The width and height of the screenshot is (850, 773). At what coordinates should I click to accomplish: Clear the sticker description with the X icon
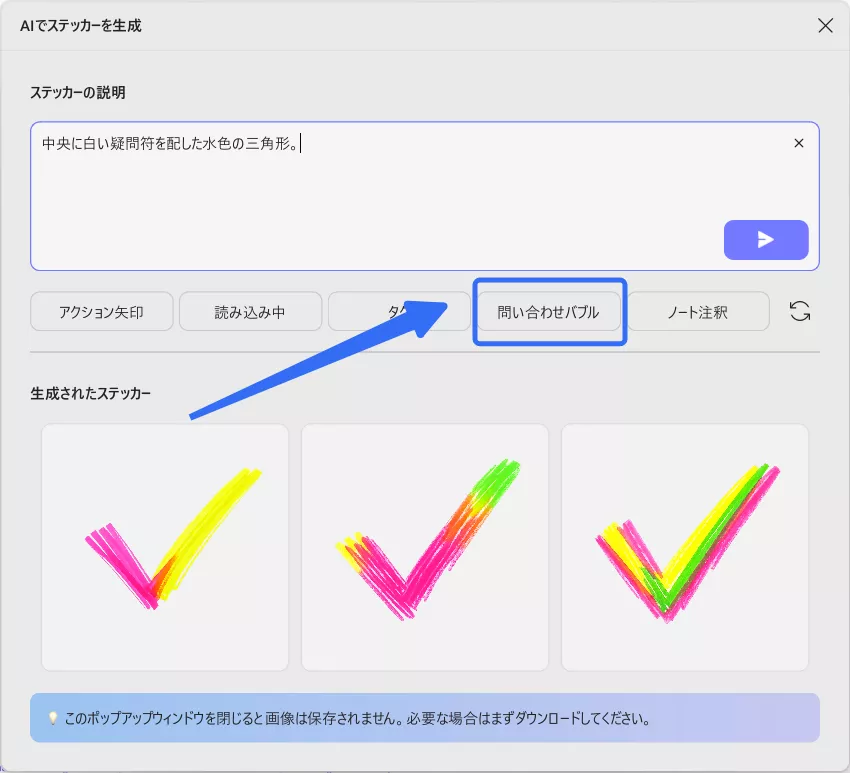[798, 143]
